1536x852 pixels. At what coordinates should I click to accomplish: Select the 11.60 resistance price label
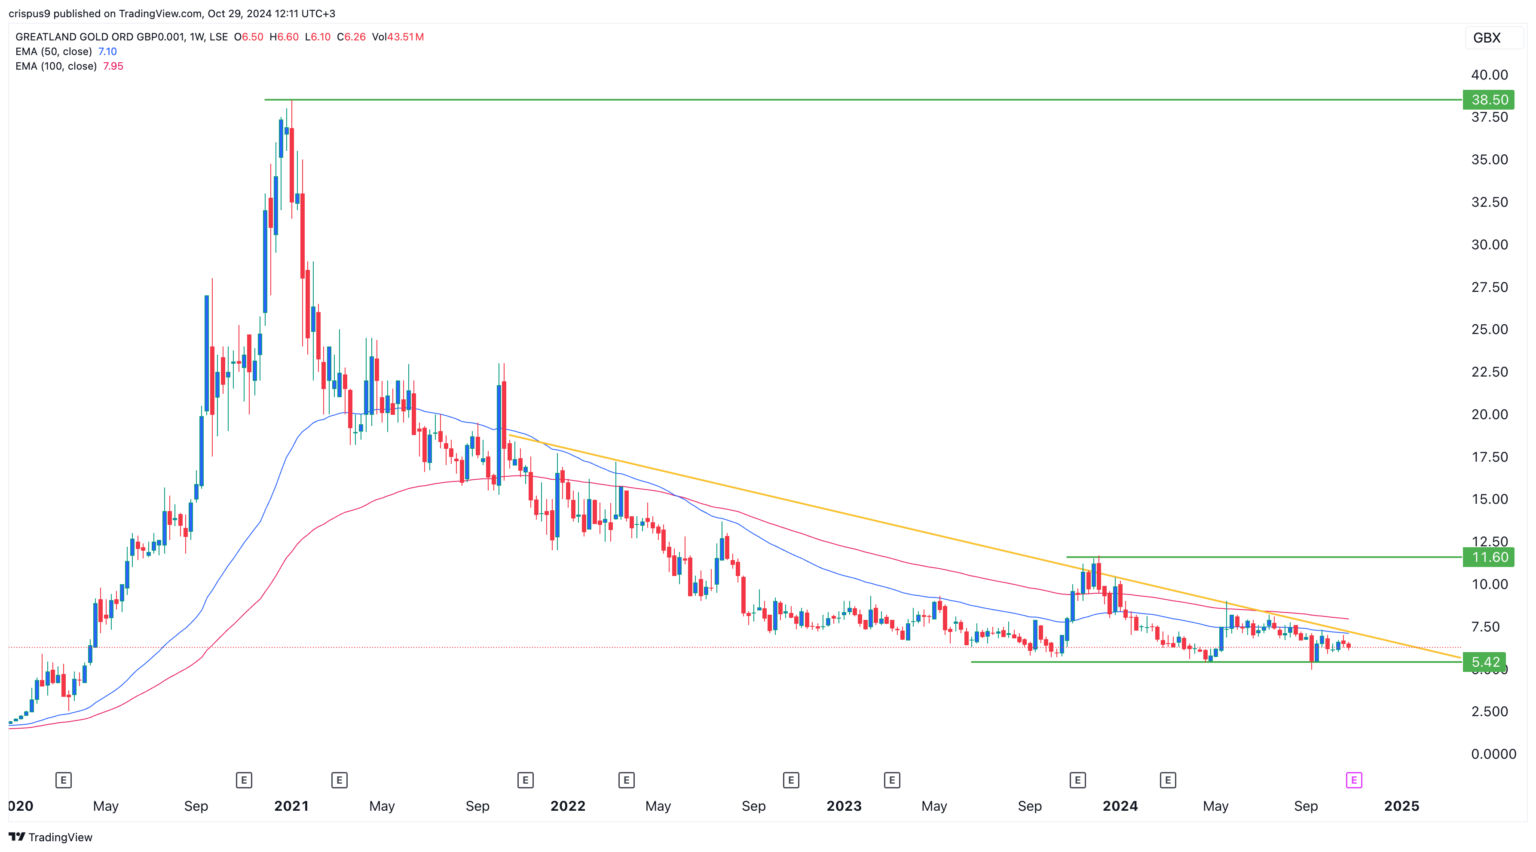pyautogui.click(x=1489, y=558)
